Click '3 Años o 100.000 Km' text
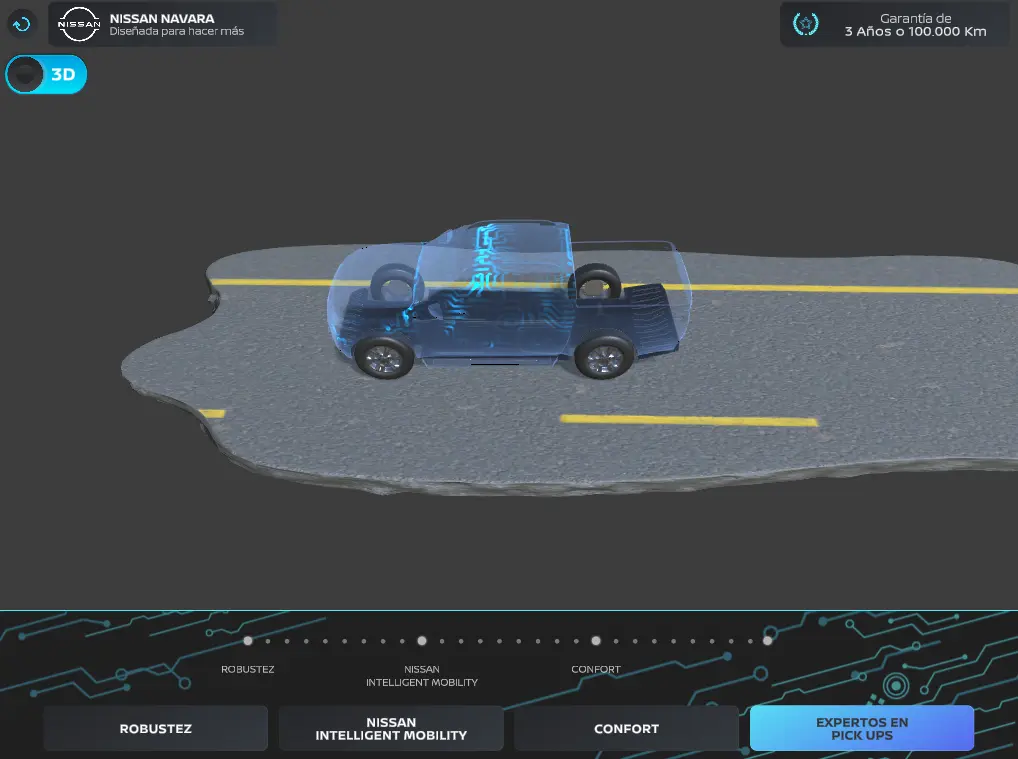Image resolution: width=1018 pixels, height=759 pixels. (x=915, y=31)
